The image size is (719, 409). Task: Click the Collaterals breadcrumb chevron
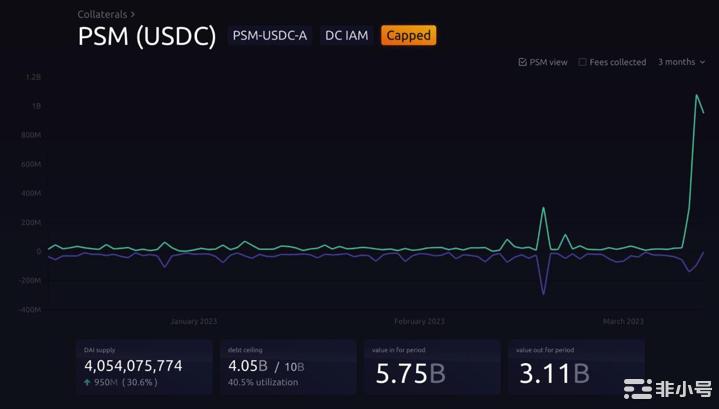[x=133, y=14]
